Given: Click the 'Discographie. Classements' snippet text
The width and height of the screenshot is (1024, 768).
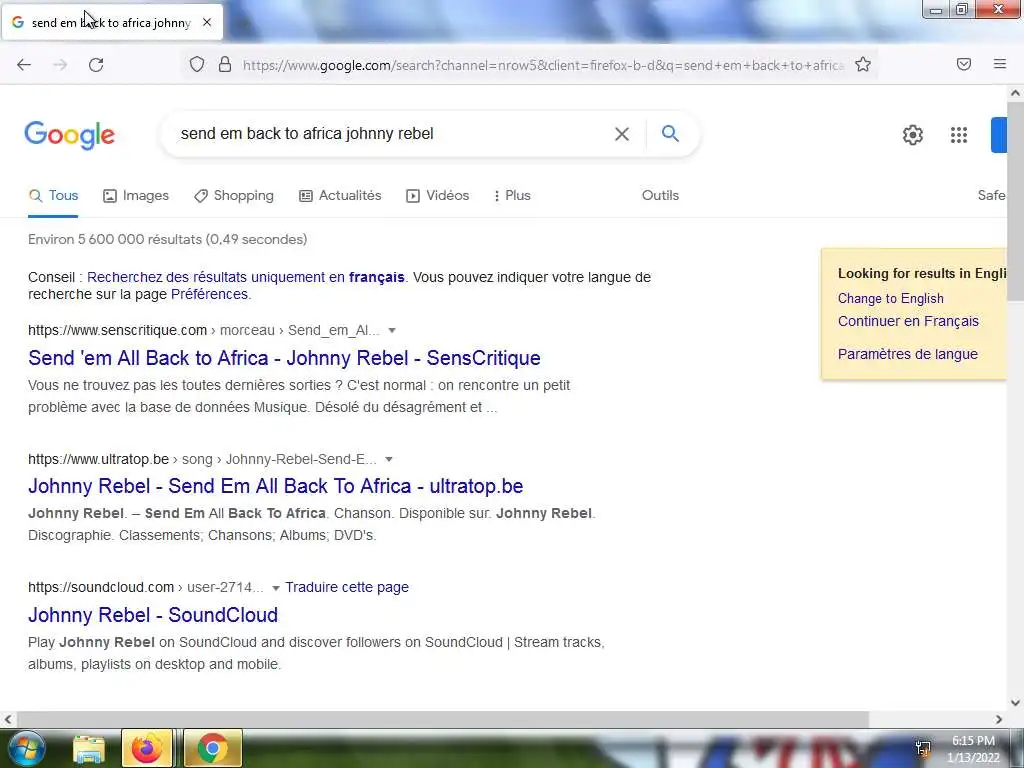Looking at the screenshot, I should [x=202, y=536].
